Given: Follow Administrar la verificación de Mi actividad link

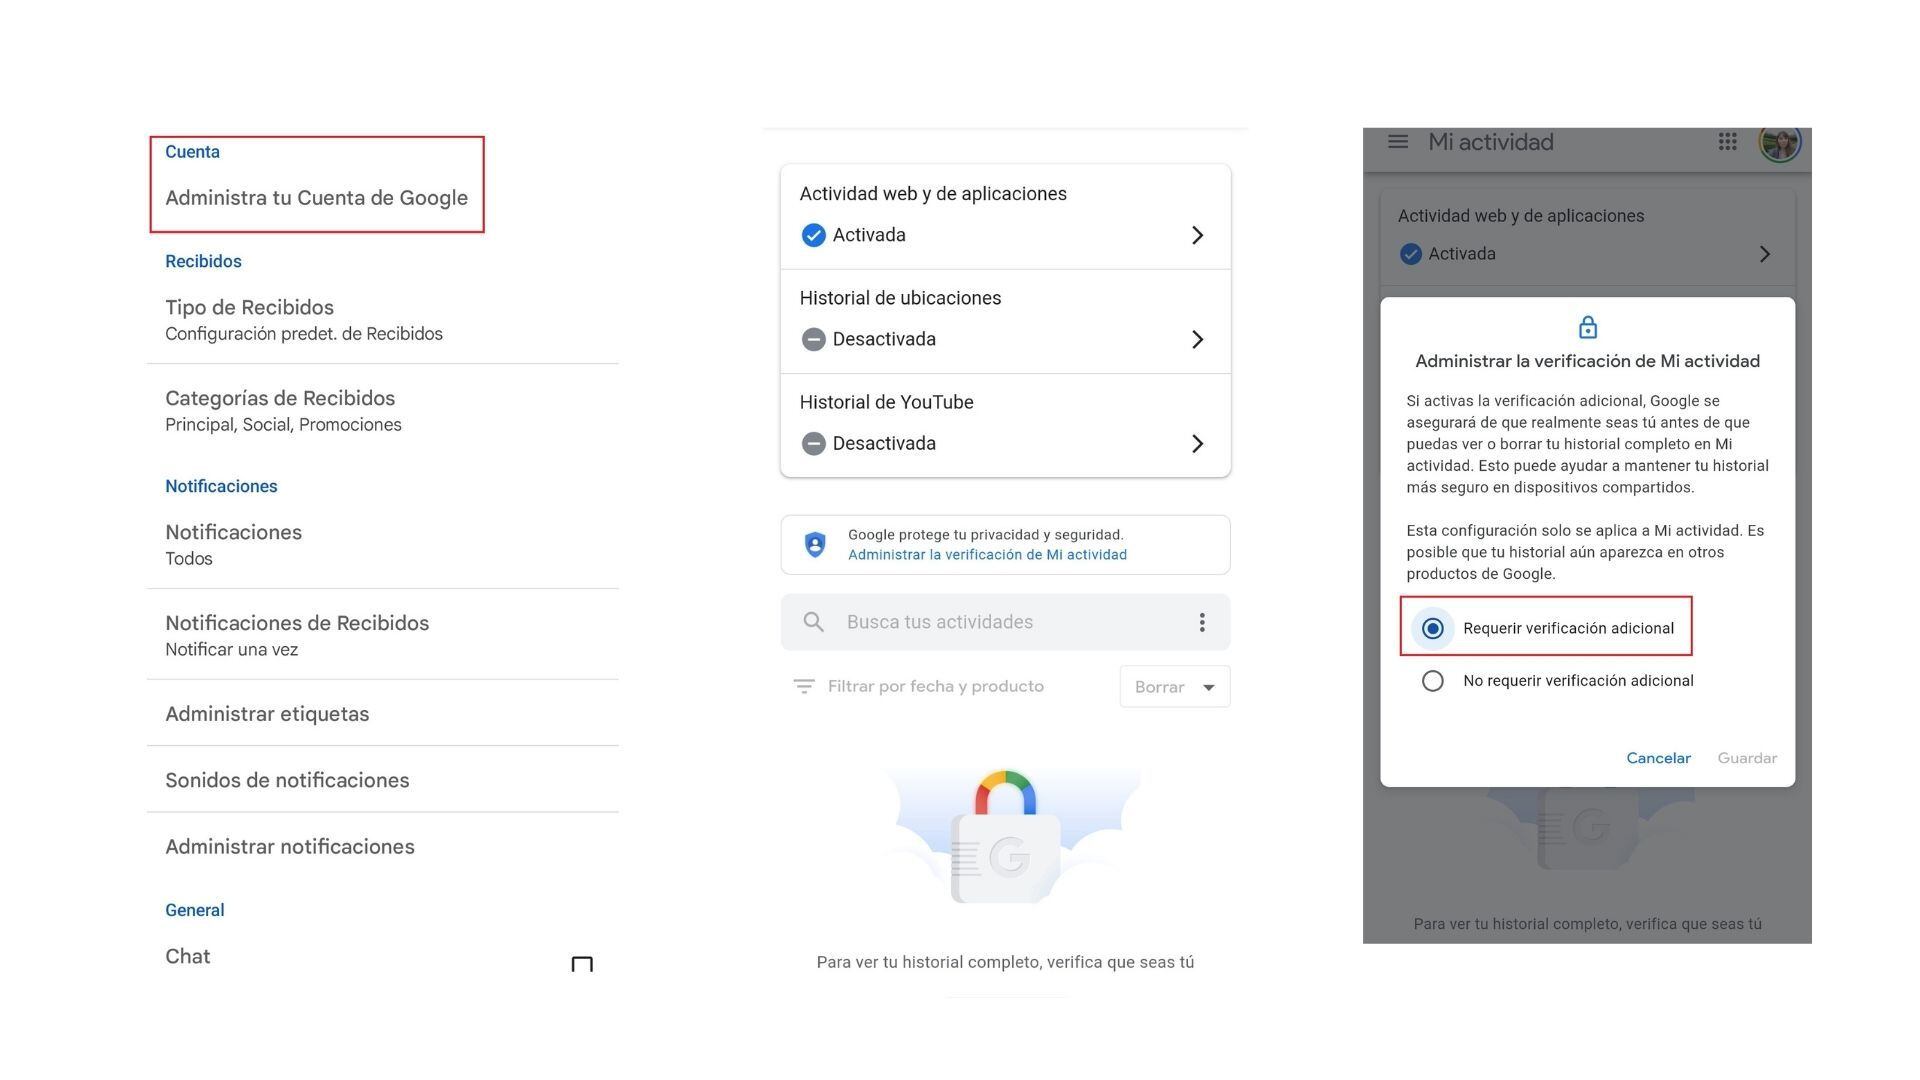Looking at the screenshot, I should pyautogui.click(x=987, y=555).
